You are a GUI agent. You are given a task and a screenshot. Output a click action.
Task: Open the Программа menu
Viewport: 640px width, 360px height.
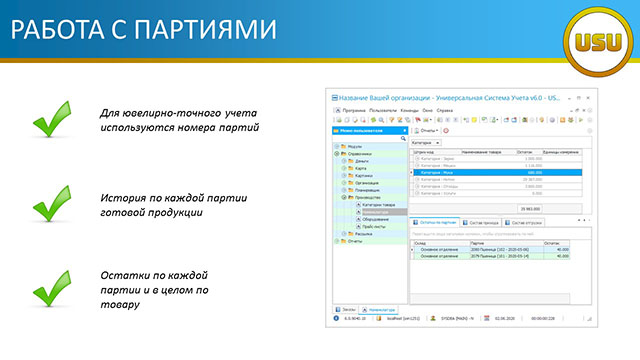click(x=354, y=110)
